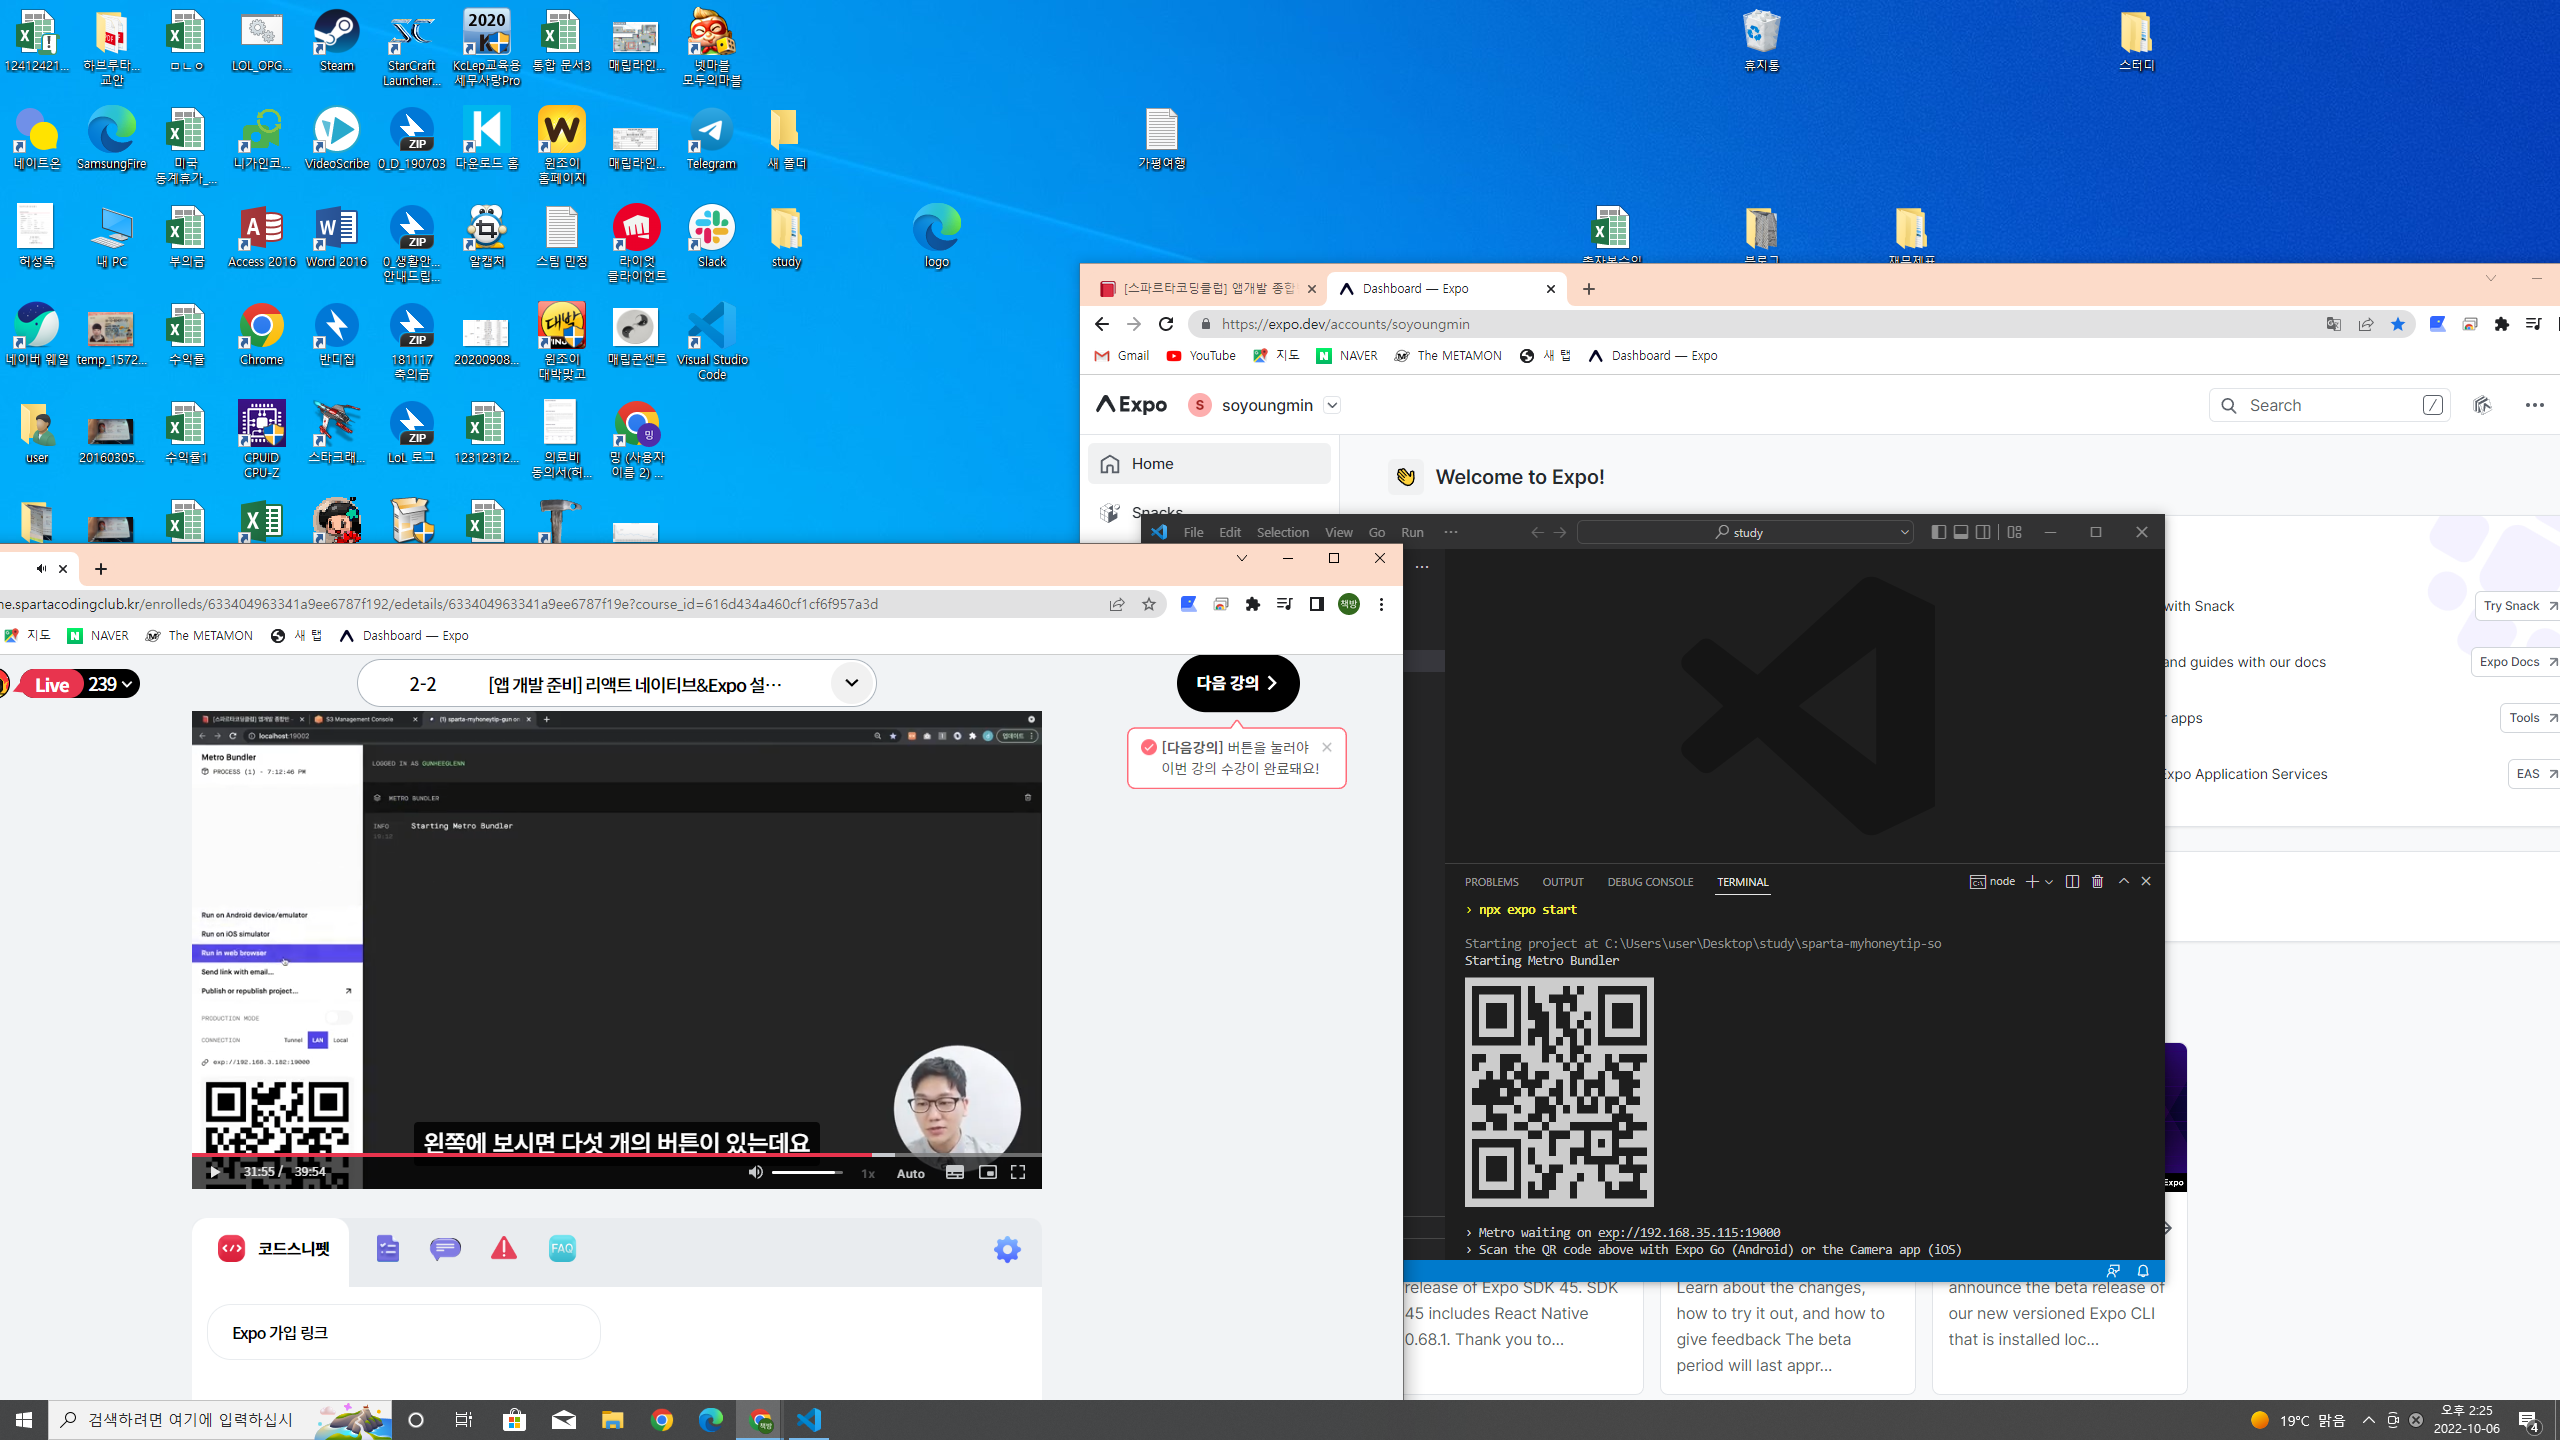The width and height of the screenshot is (2560, 1440).
Task: Open the VS Code study command center
Action: click(1746, 532)
